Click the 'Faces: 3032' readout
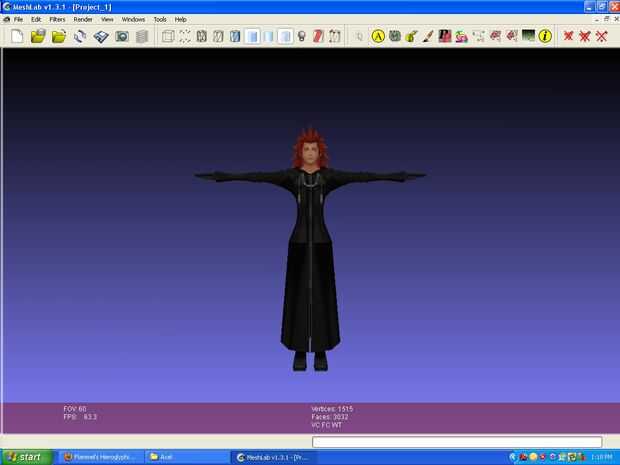620x465 pixels. 330,417
